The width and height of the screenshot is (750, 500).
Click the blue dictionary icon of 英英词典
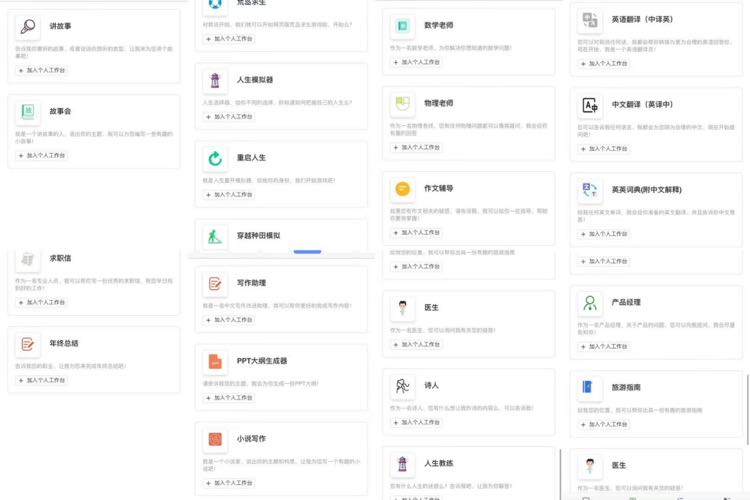coord(590,190)
